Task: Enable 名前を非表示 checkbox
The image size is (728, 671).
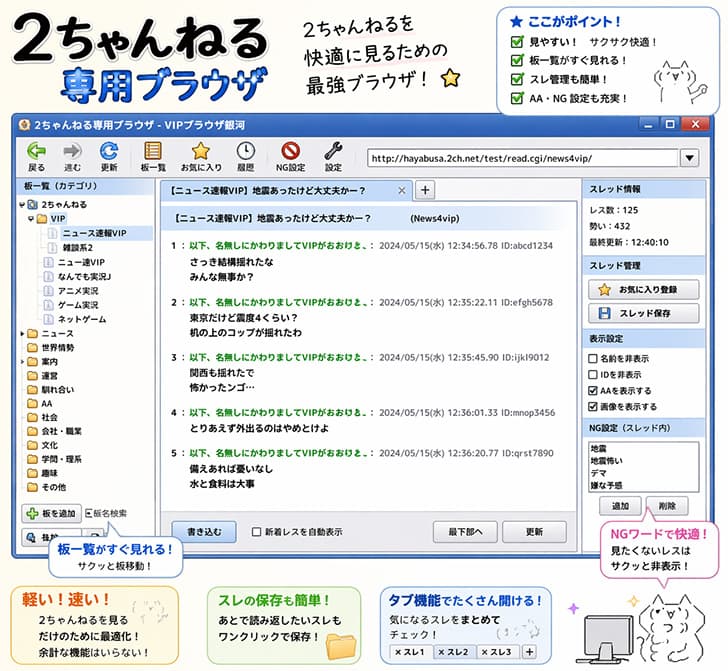Action: 593,358
